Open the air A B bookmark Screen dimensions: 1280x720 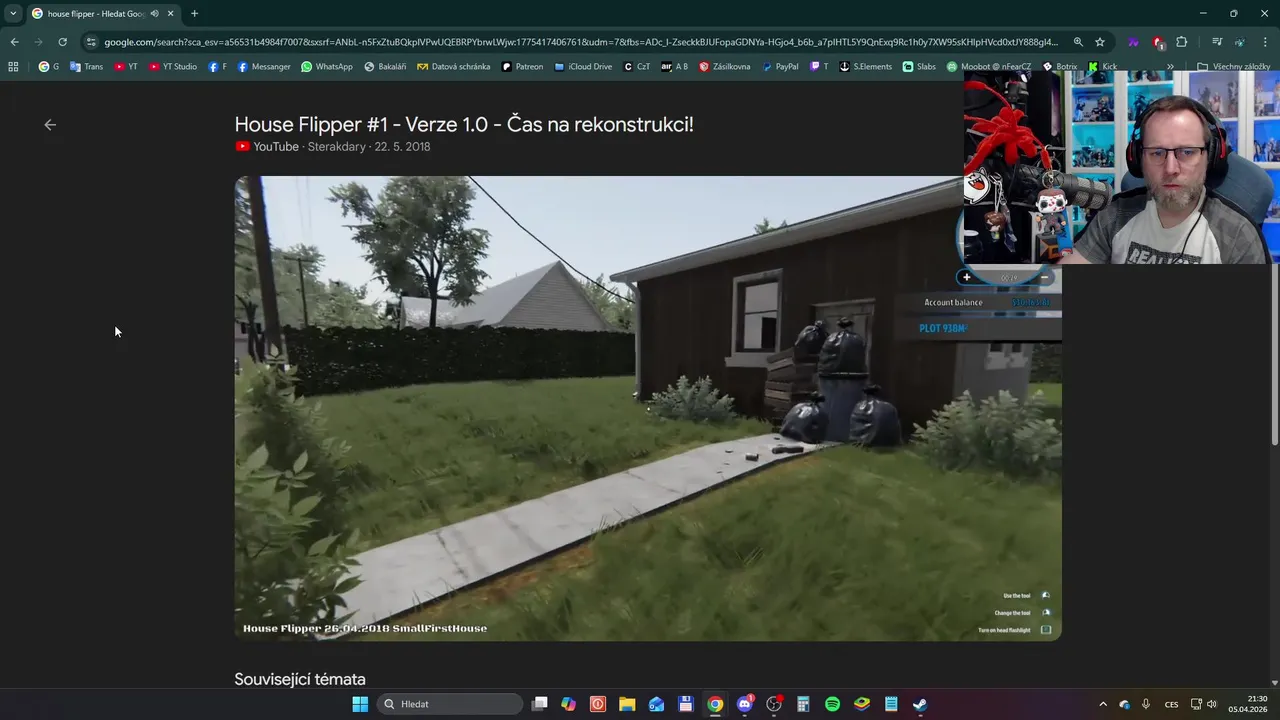click(675, 67)
